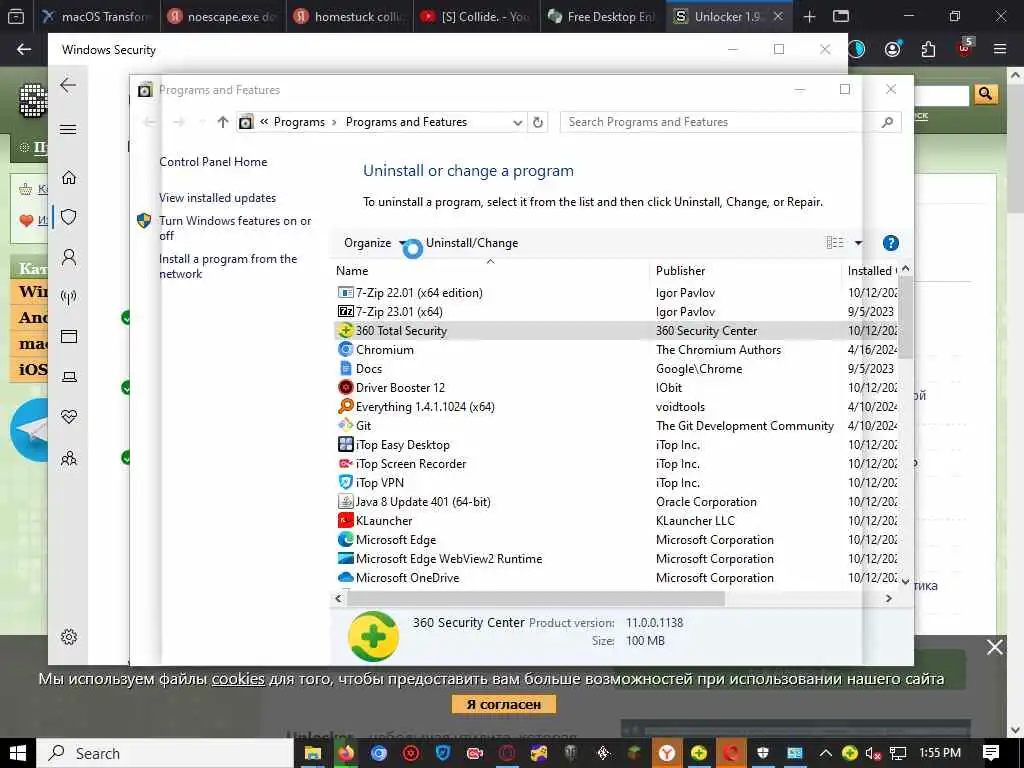
Task: Click the search magnifier in Programs and Features
Action: (887, 122)
